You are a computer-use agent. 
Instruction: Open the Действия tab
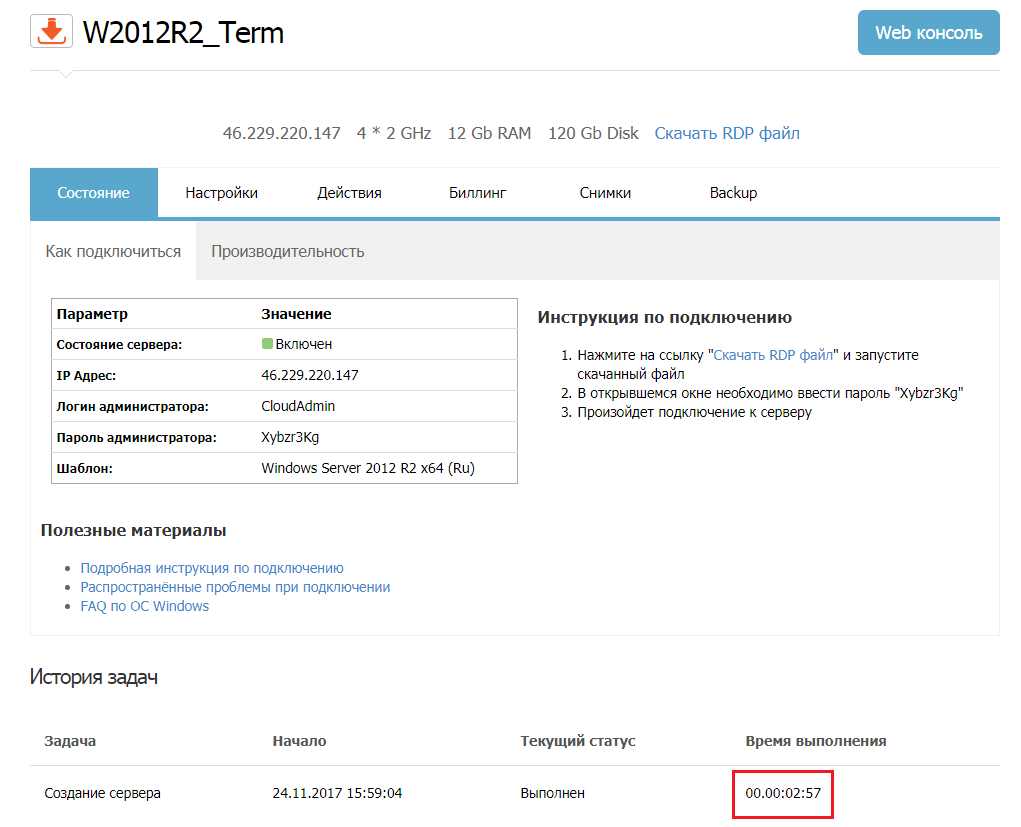(349, 193)
